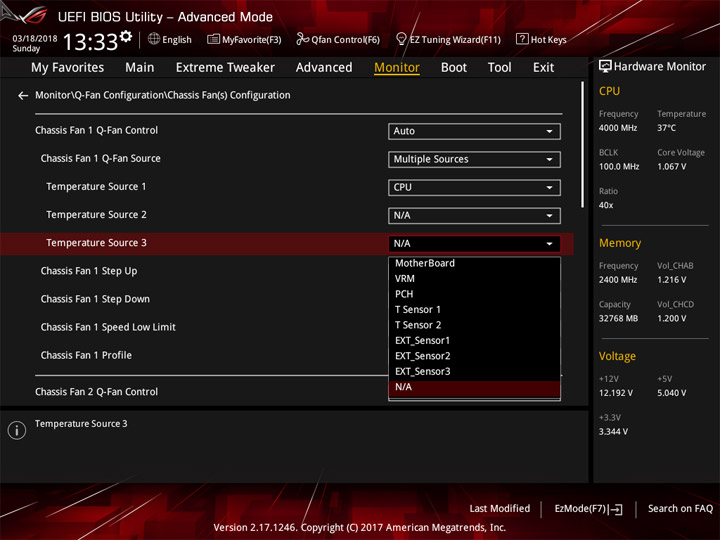Screen dimensions: 720x540
Task: Pick EXT_Sensor3 from the list
Action: pos(474,371)
